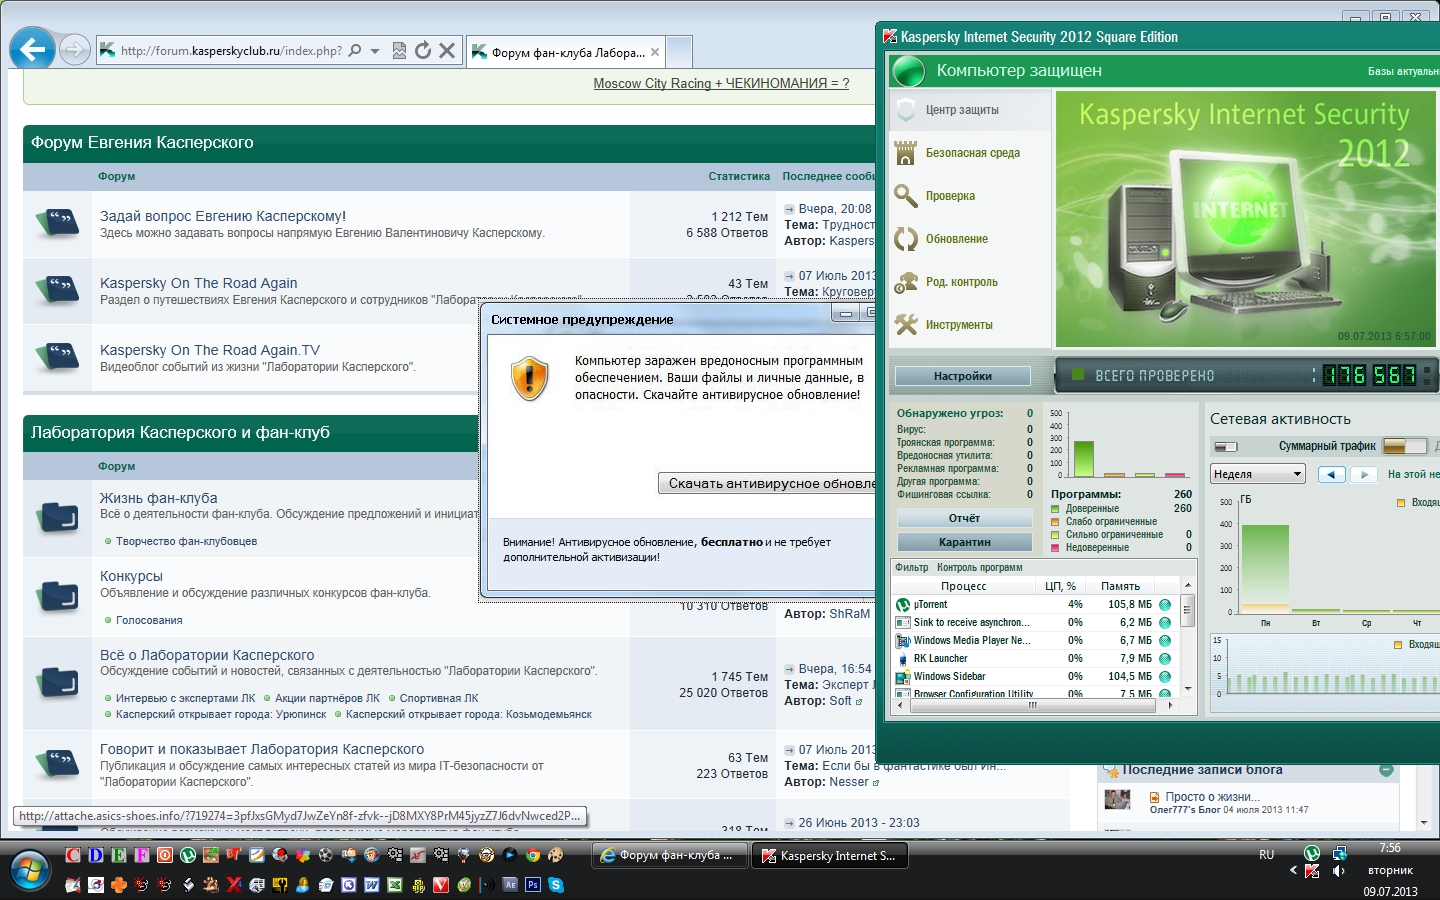The height and width of the screenshot is (900, 1440).
Task: Click the µTorrent icon in system tray
Action: point(1311,853)
